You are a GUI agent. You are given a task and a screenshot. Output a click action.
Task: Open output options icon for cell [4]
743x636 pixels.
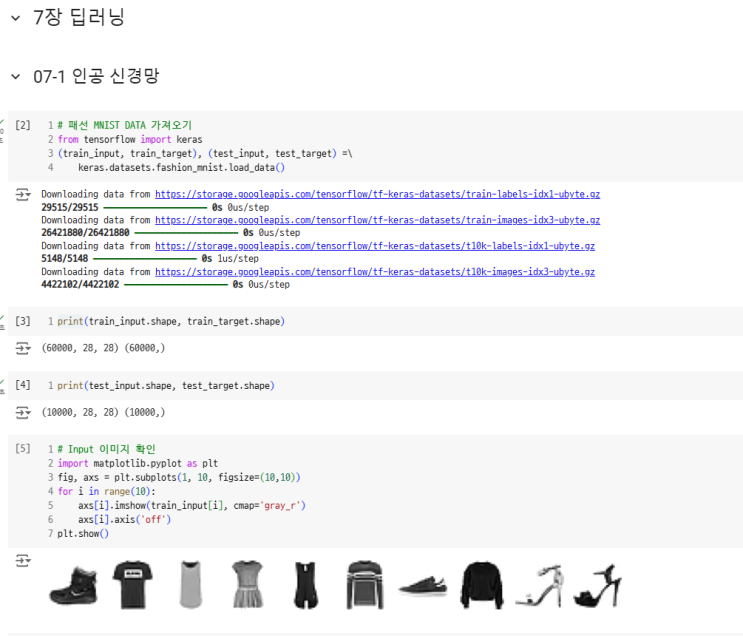(23, 412)
